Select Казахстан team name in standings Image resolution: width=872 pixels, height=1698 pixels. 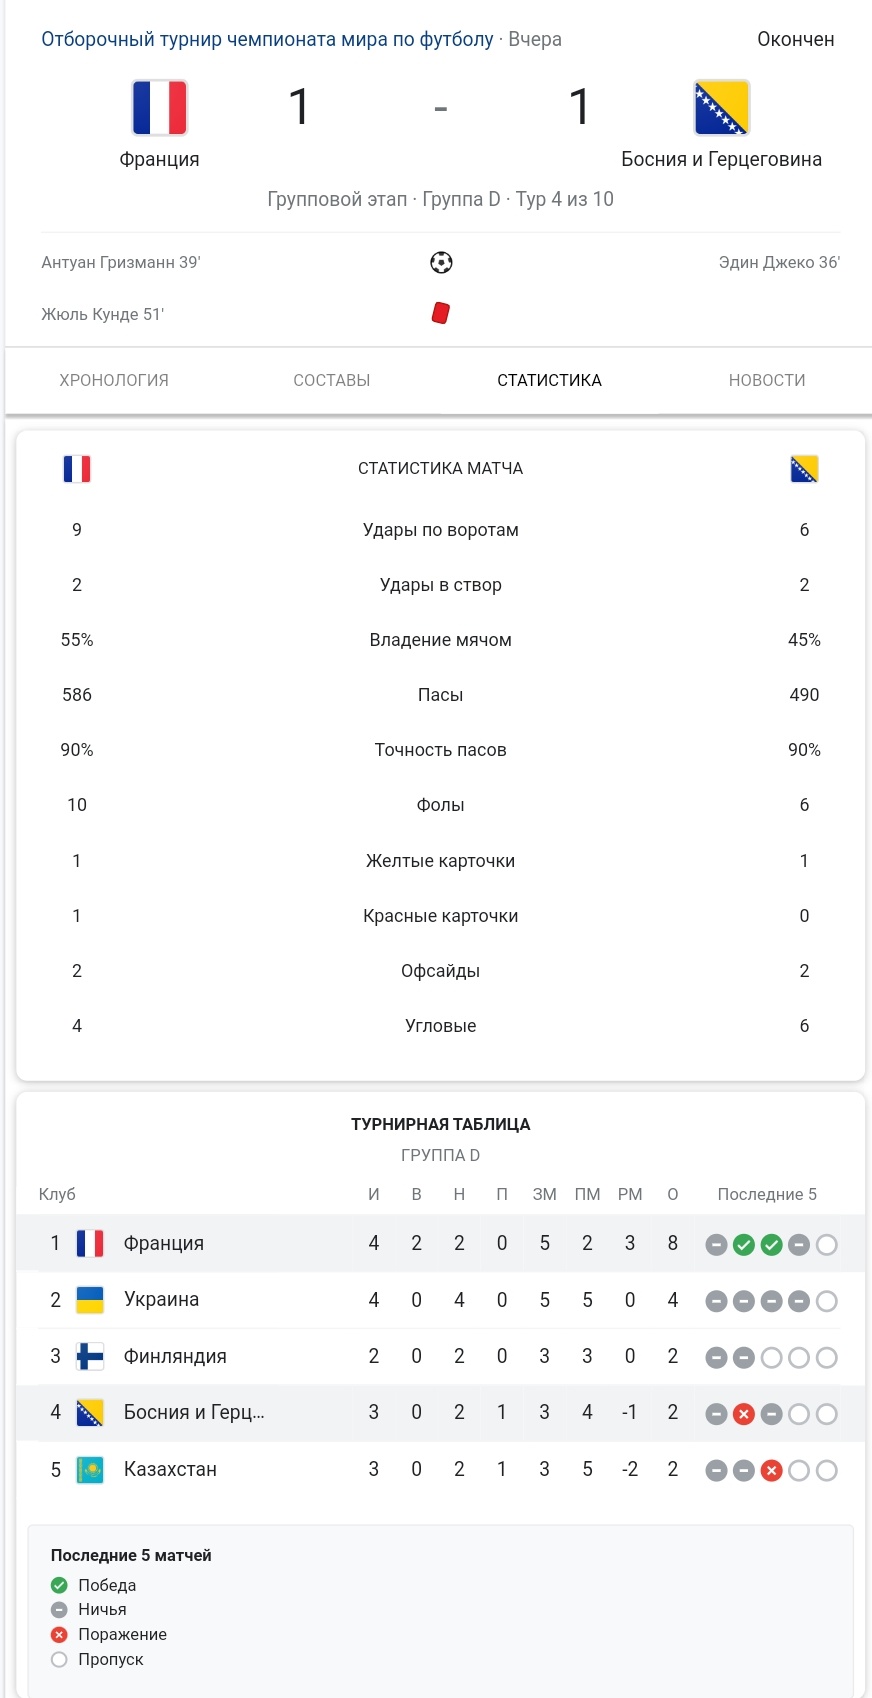coord(170,1470)
